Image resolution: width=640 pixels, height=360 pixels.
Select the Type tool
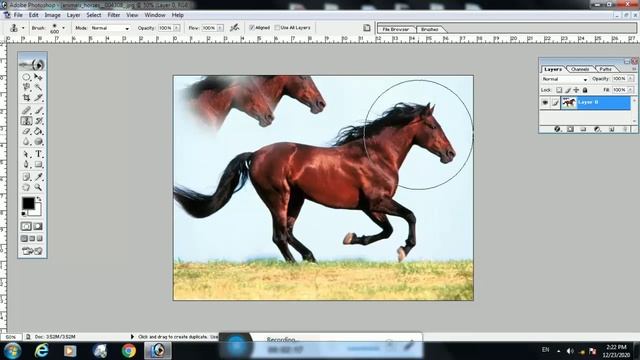pos(38,154)
